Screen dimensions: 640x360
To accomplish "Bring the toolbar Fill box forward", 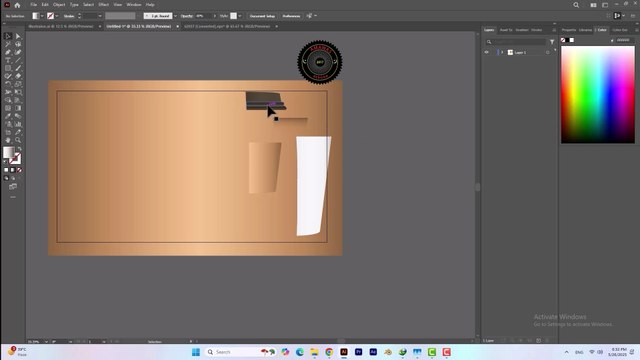I will [x=8, y=153].
